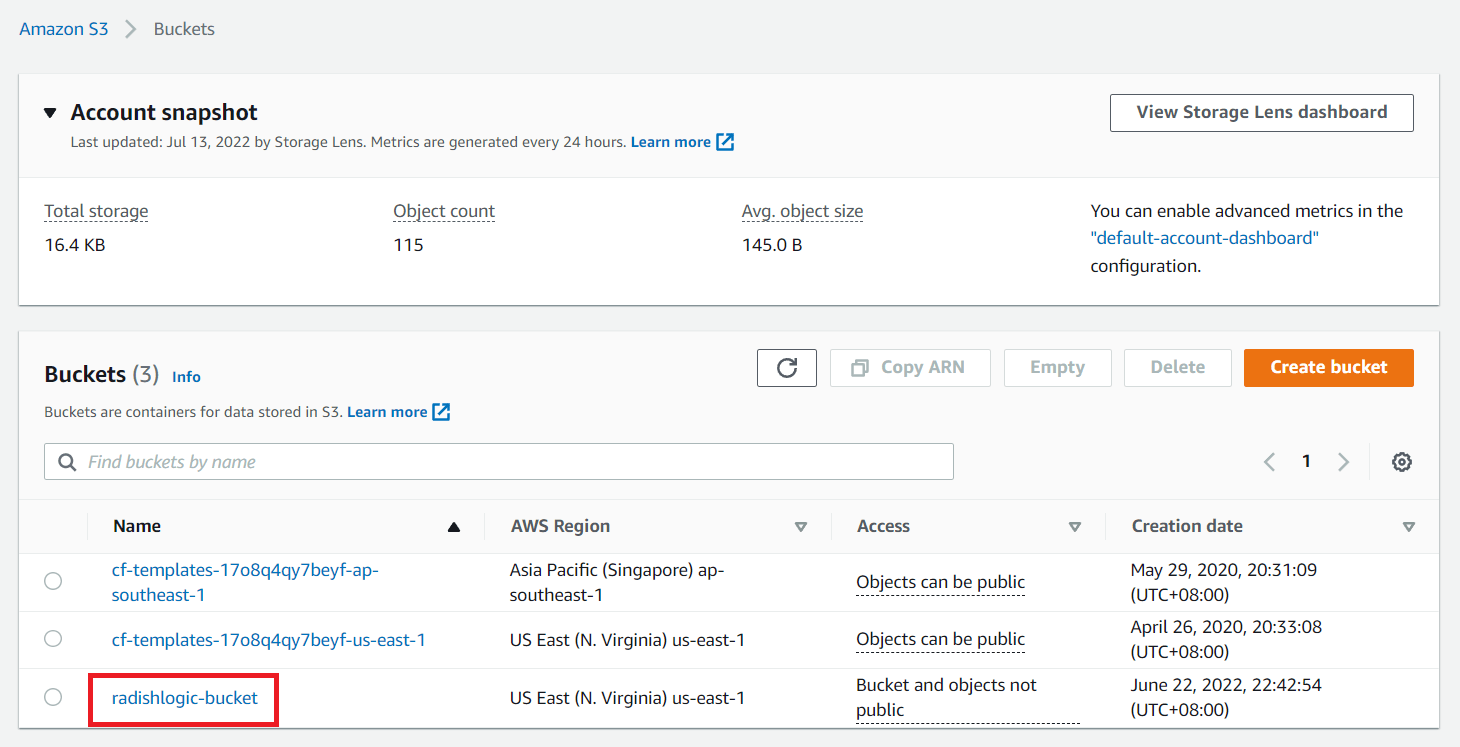The width and height of the screenshot is (1460, 747).
Task: Select the cf-templates us-east-1 bucket radio button
Action: pyautogui.click(x=53, y=639)
